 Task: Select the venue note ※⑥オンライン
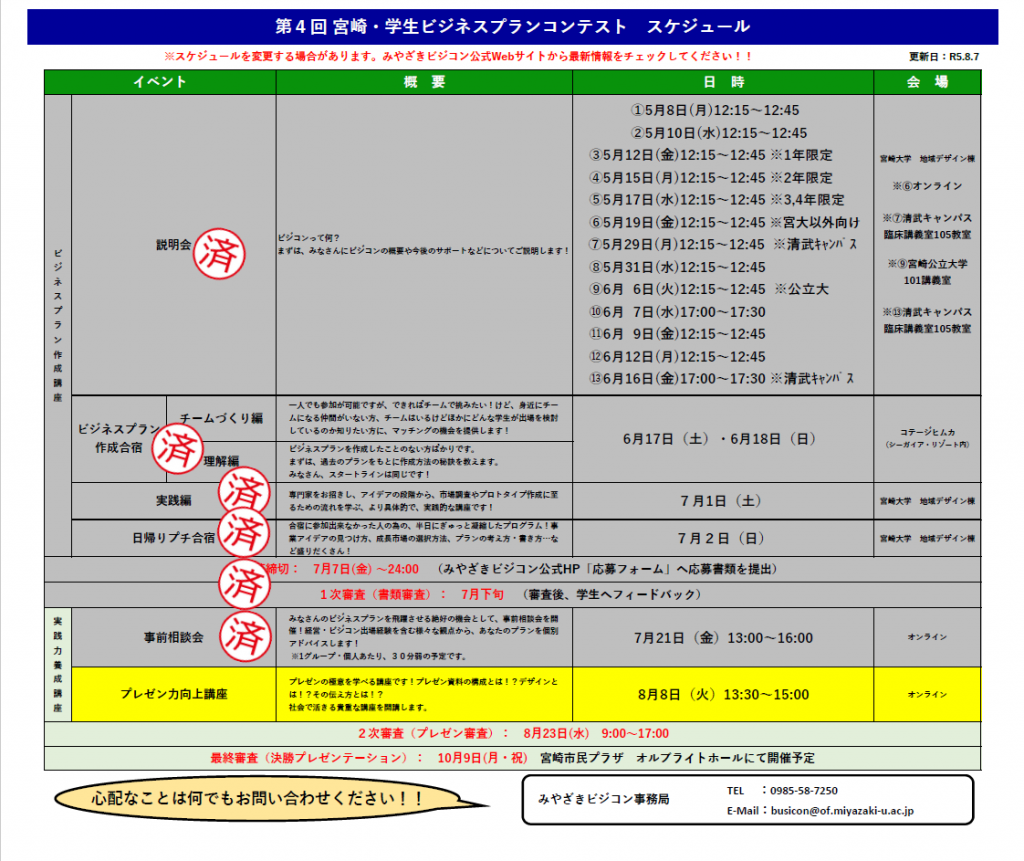pyautogui.click(x=927, y=186)
